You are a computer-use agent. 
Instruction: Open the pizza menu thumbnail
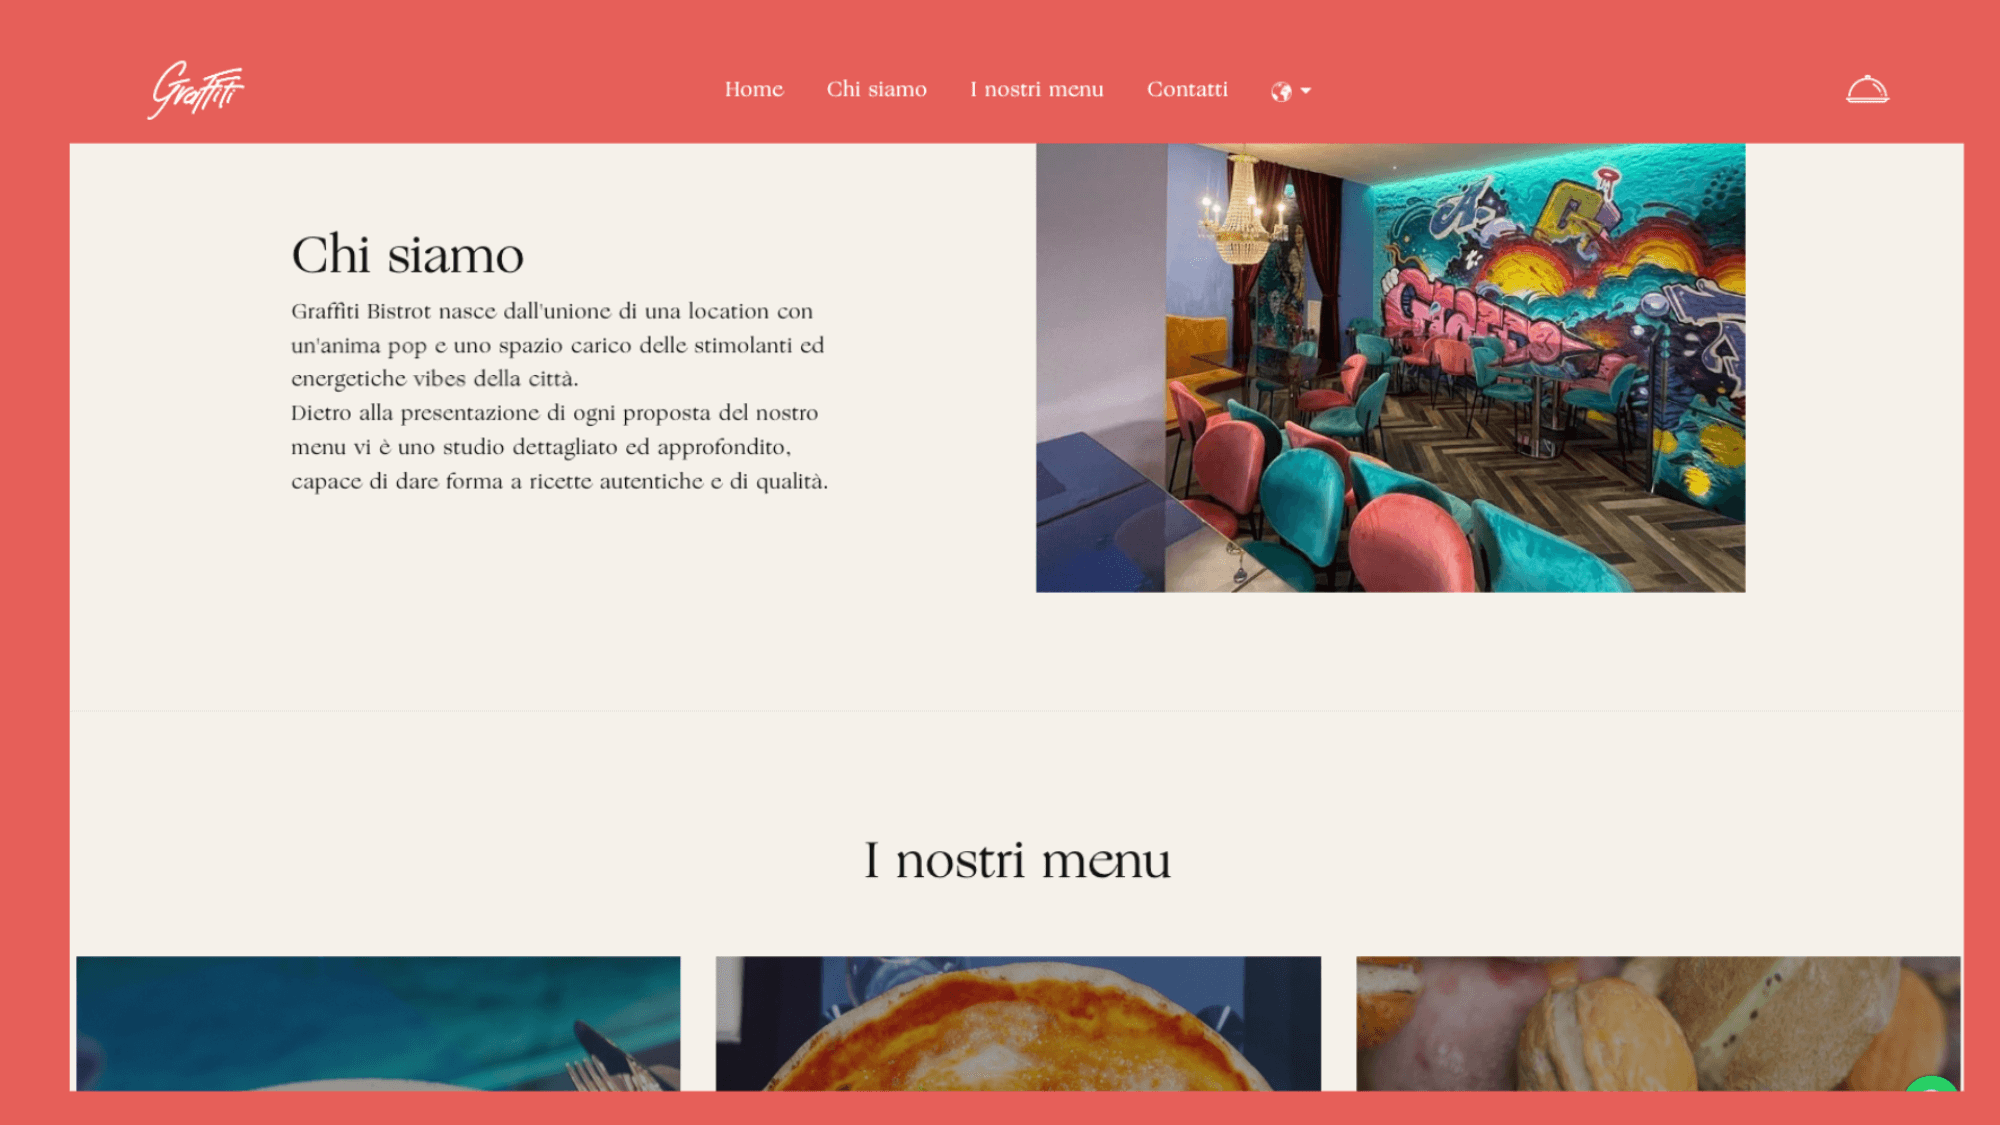click(x=1018, y=1024)
